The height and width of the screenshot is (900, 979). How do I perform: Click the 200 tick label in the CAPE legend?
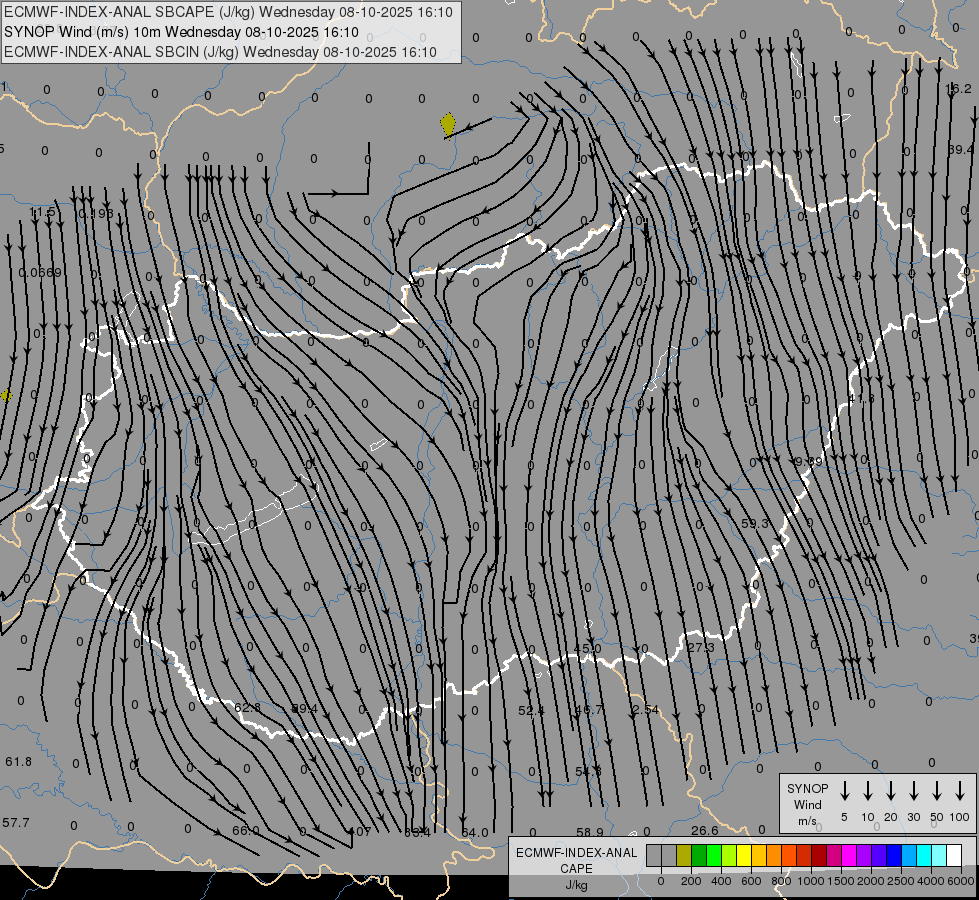(x=691, y=881)
